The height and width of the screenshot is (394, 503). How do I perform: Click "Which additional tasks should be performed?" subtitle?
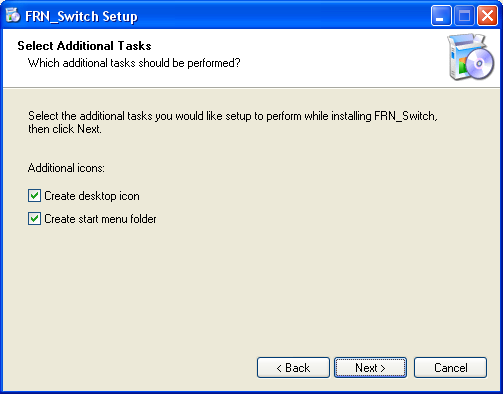(134, 63)
